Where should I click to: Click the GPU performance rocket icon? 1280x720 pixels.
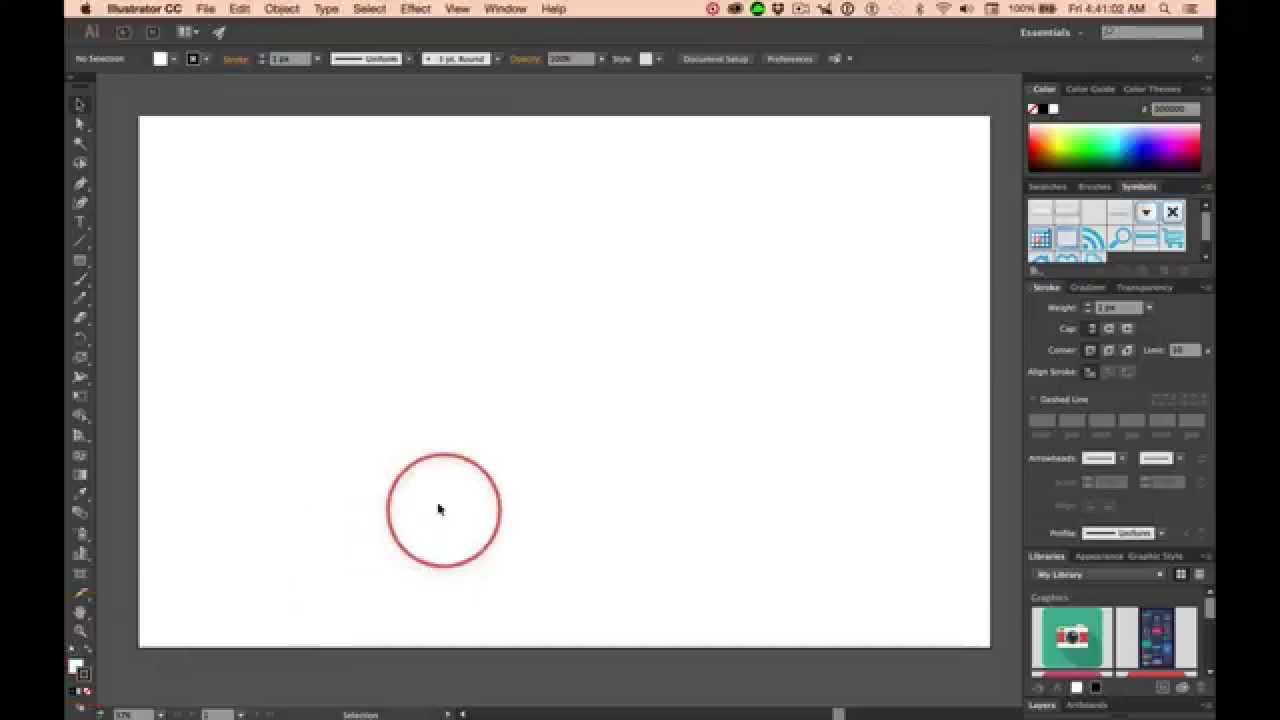[219, 32]
